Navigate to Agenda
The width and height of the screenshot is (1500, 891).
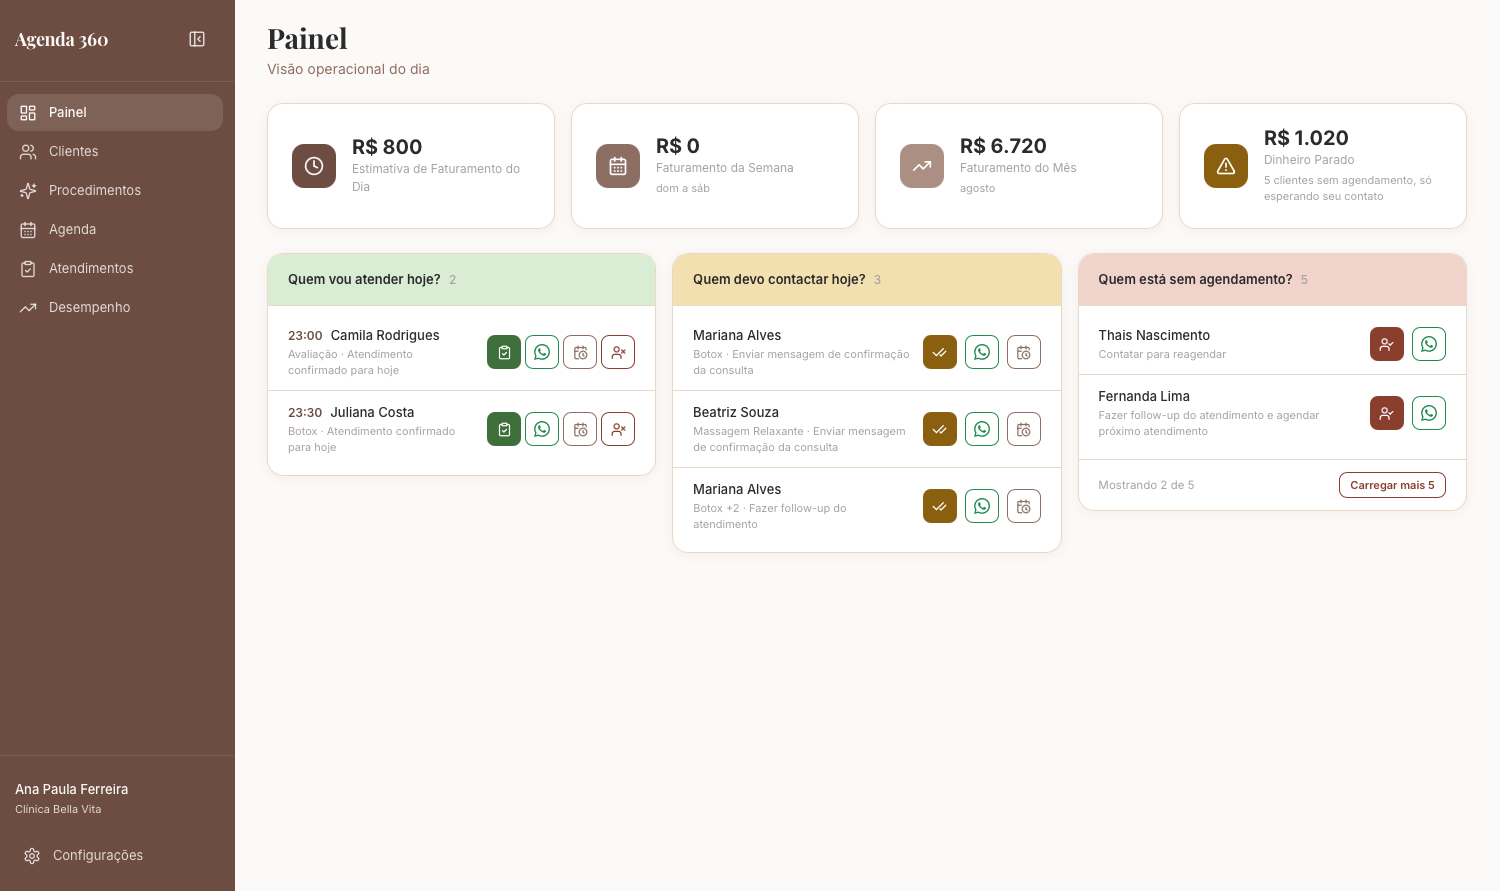(x=115, y=229)
